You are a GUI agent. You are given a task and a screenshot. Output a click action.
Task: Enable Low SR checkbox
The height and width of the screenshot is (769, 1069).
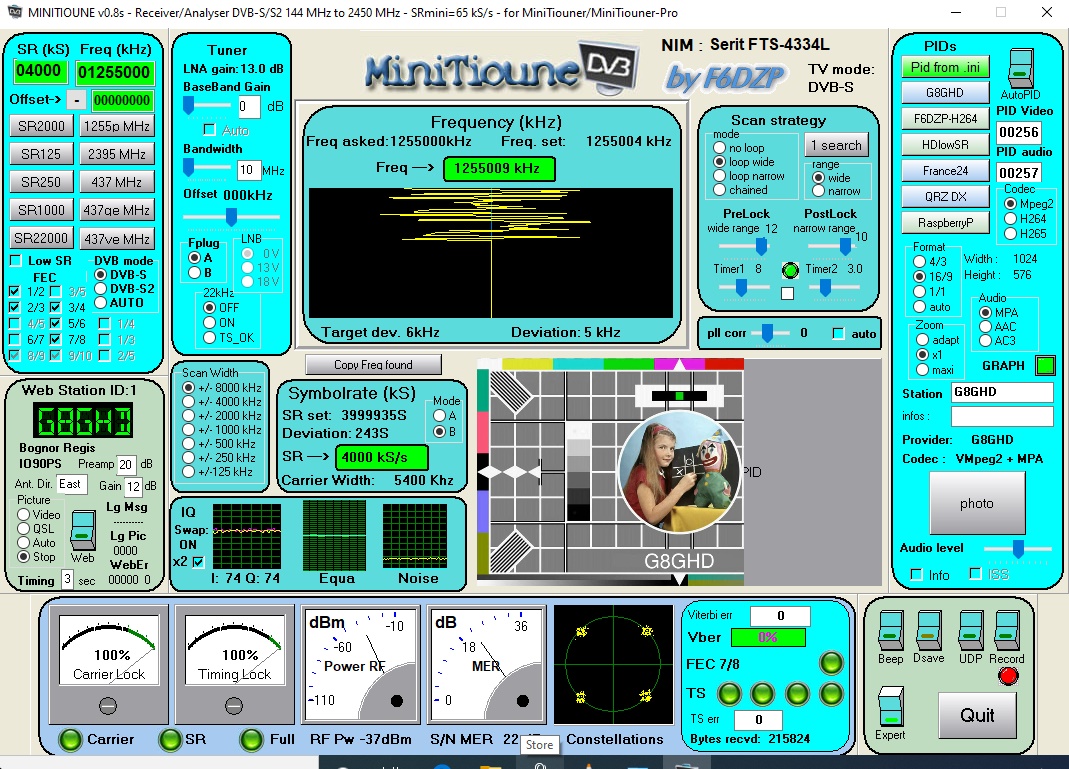[16, 261]
